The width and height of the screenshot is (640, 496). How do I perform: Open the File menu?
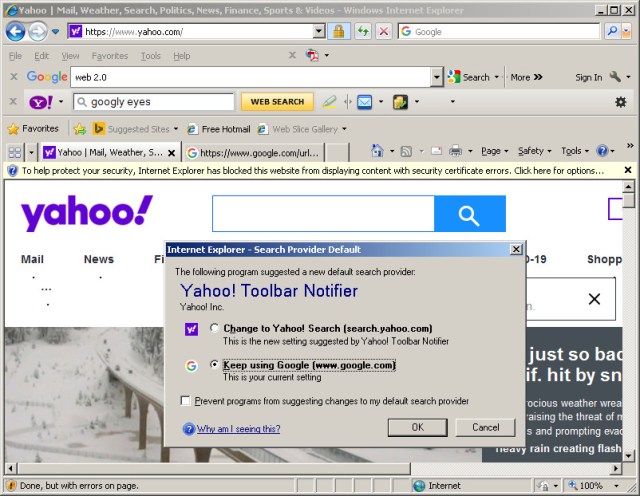[16, 56]
